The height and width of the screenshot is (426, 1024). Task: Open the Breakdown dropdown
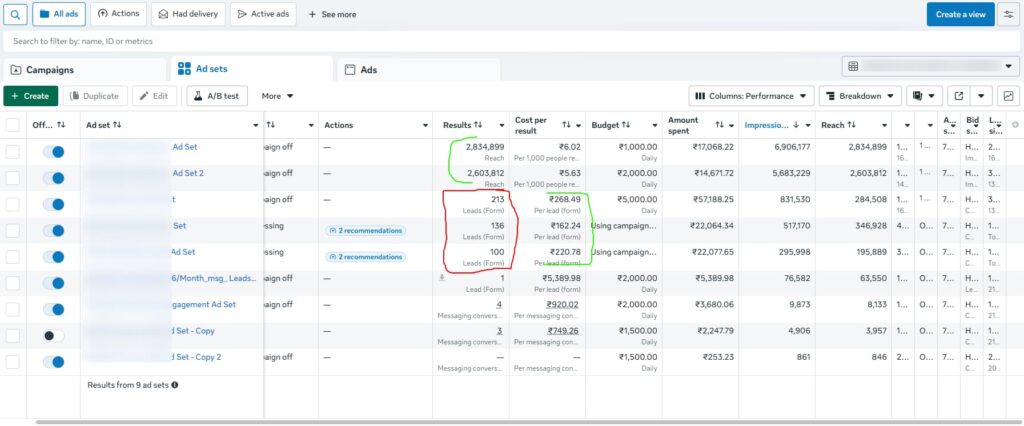(859, 96)
